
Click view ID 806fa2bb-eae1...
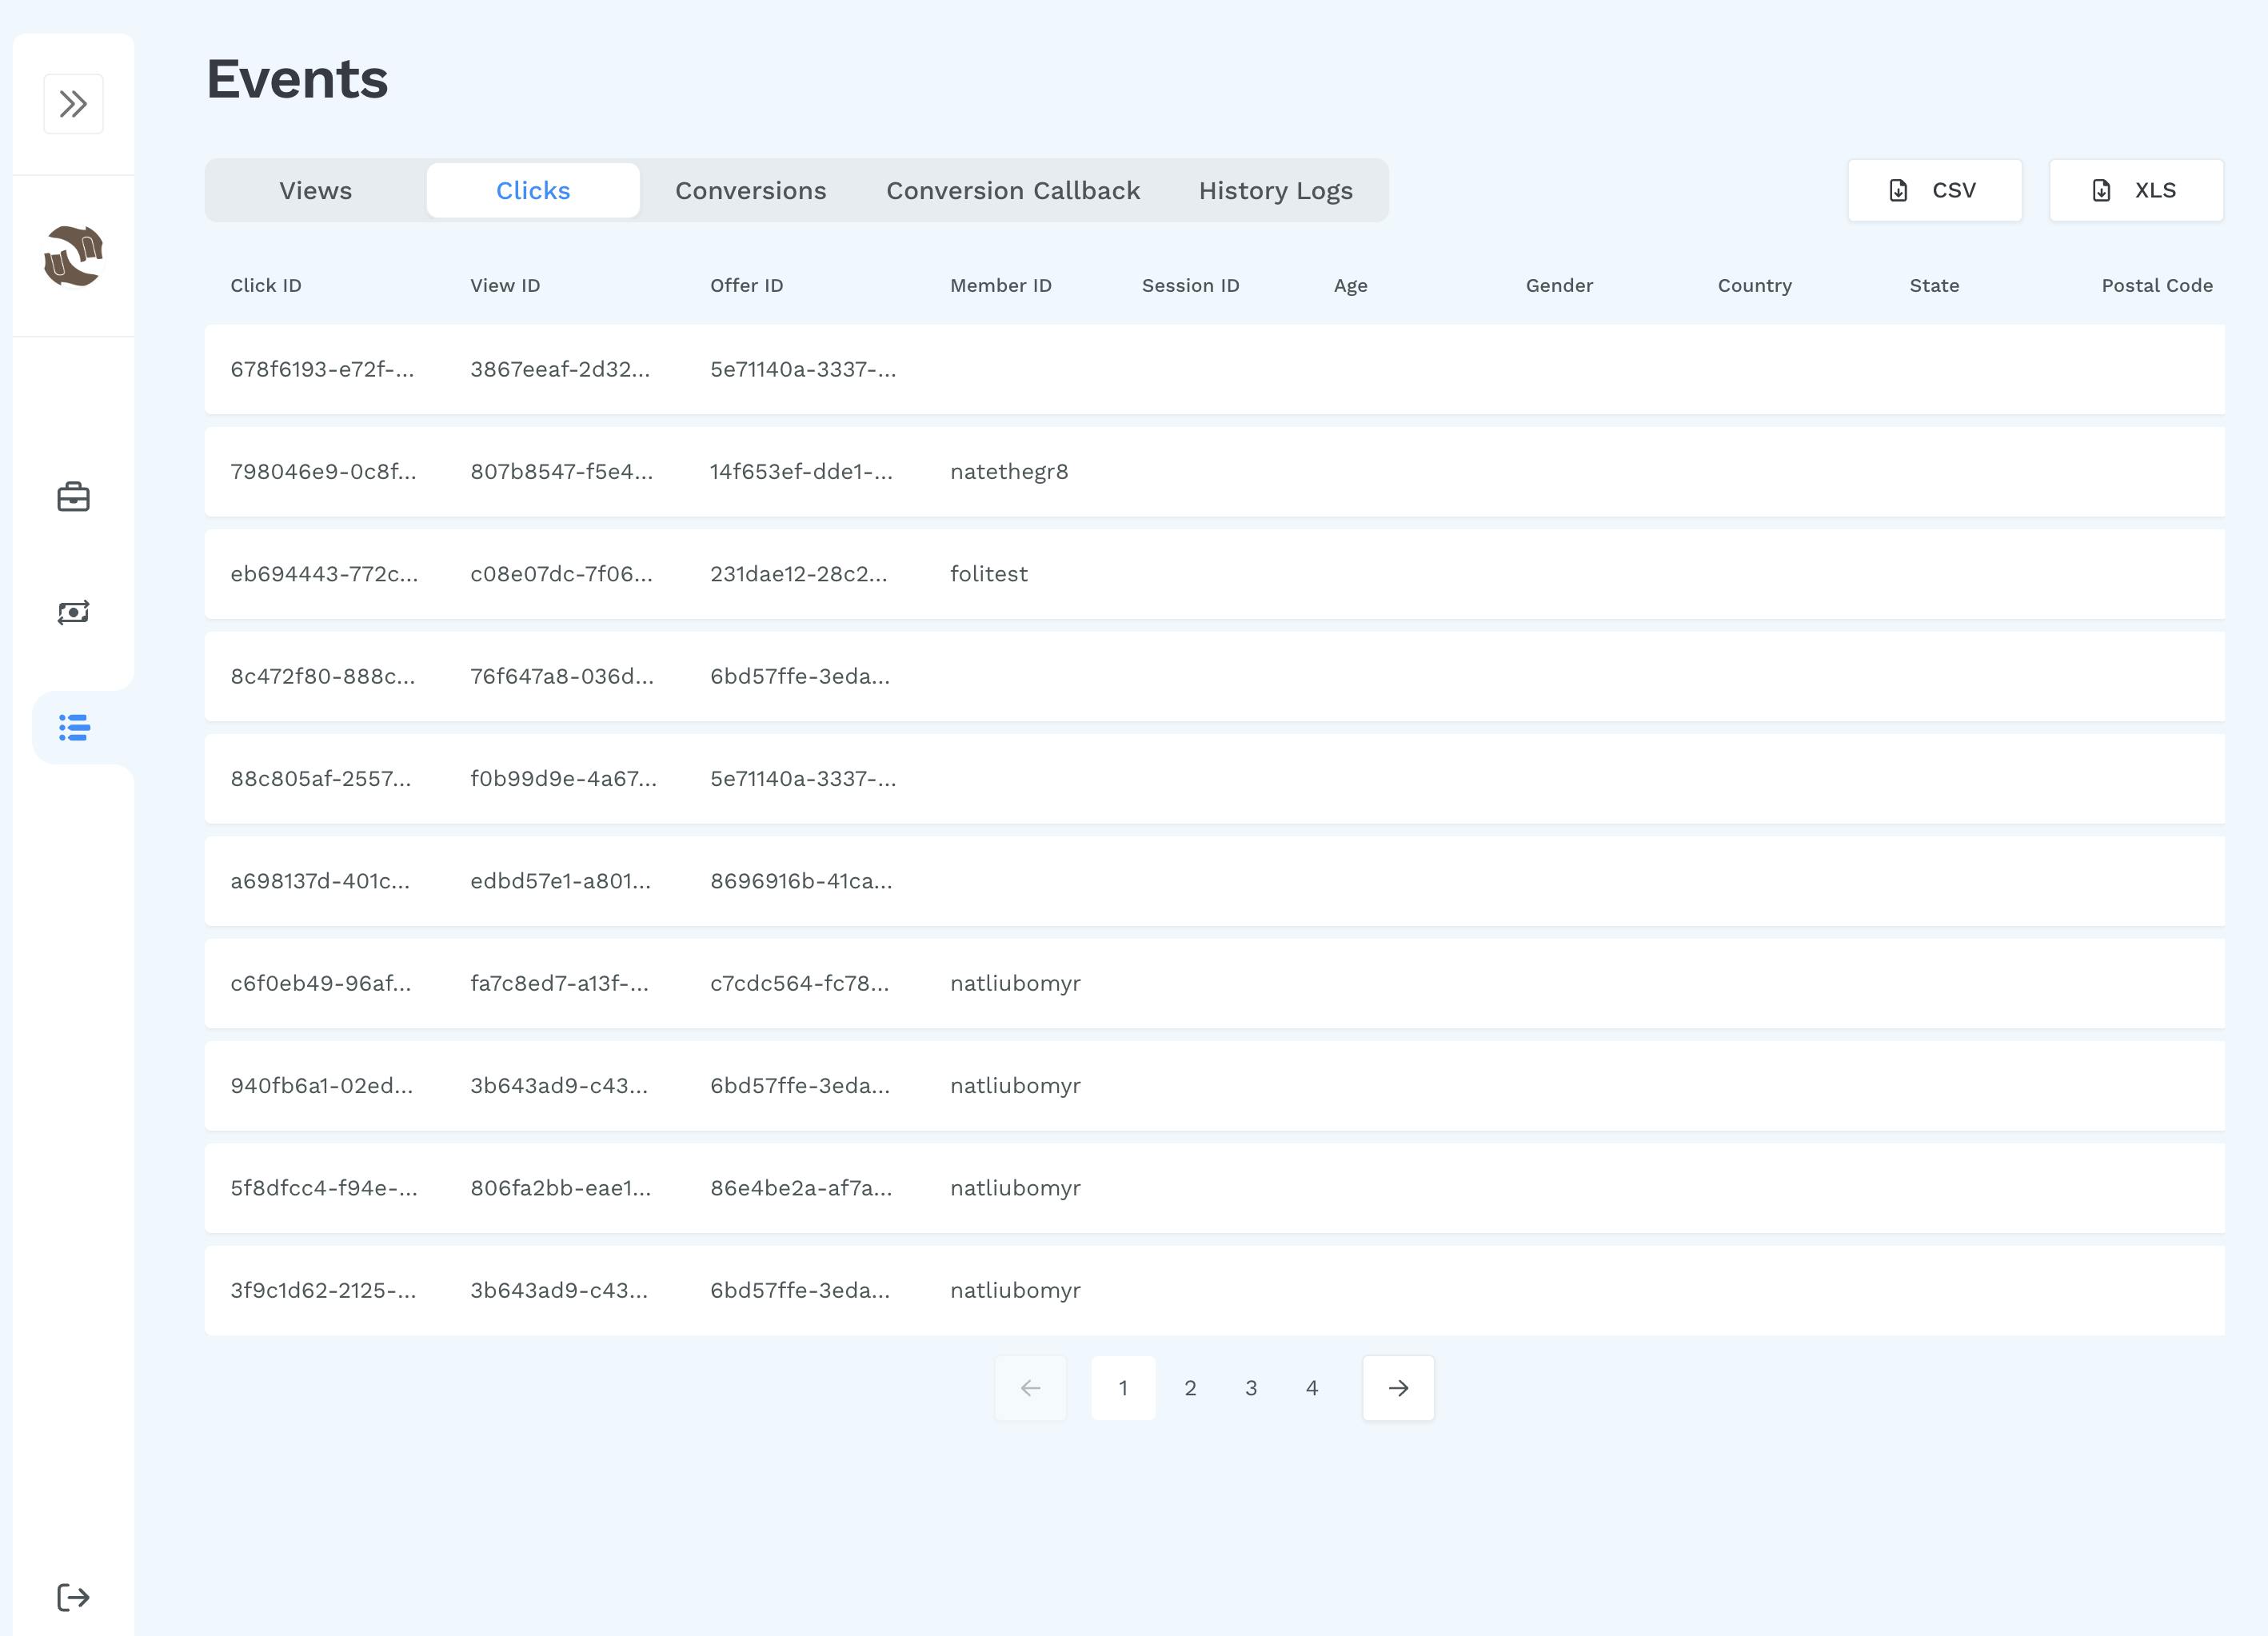(560, 1188)
